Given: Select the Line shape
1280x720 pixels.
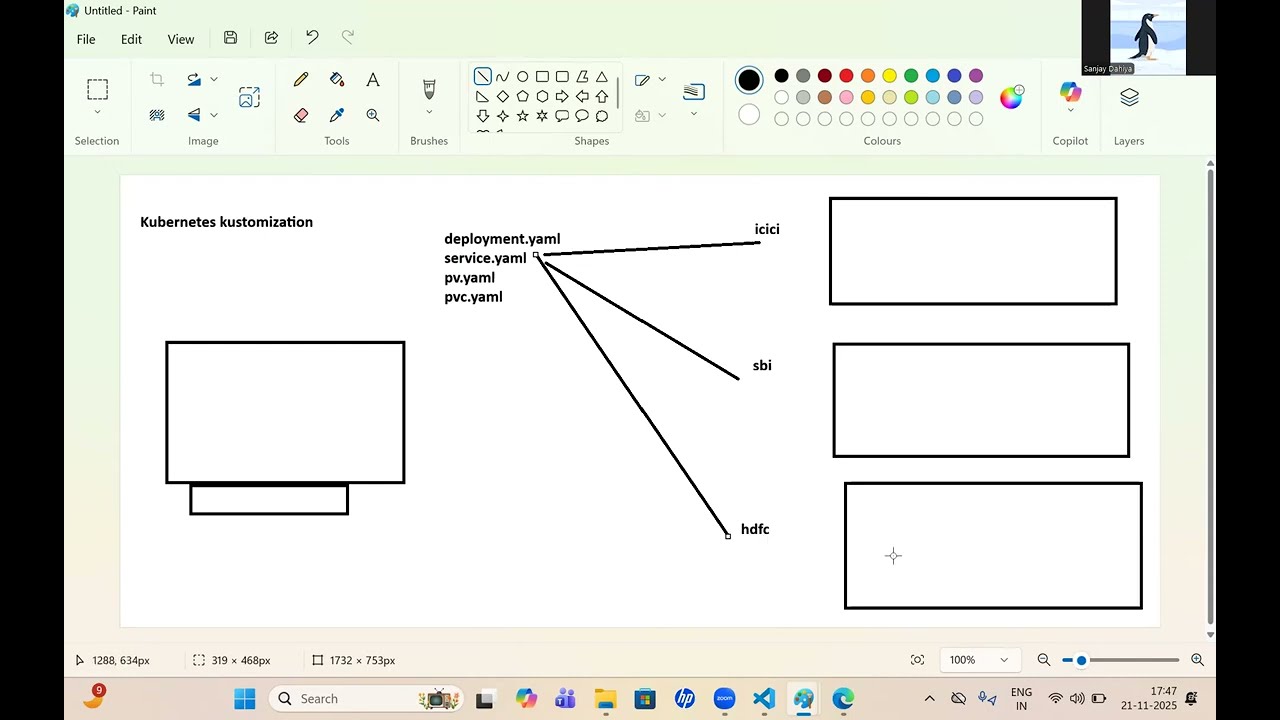Looking at the screenshot, I should (x=483, y=77).
